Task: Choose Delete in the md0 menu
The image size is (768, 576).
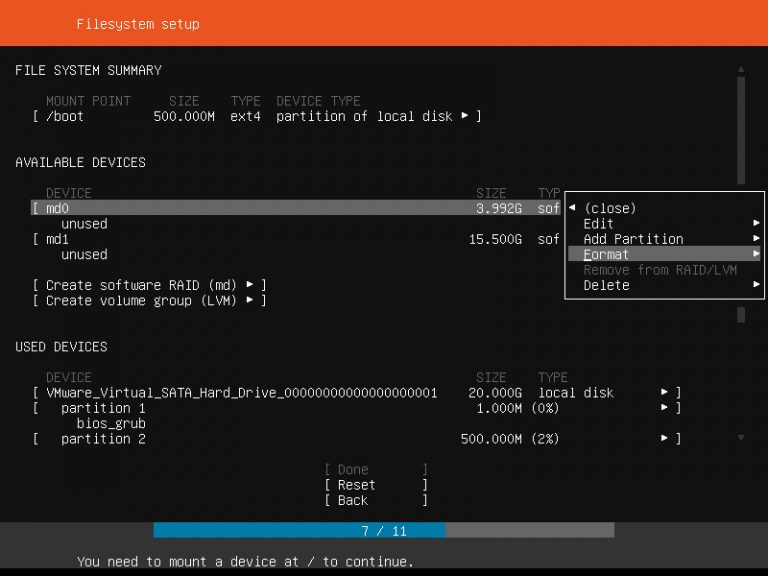Action: [x=664, y=285]
